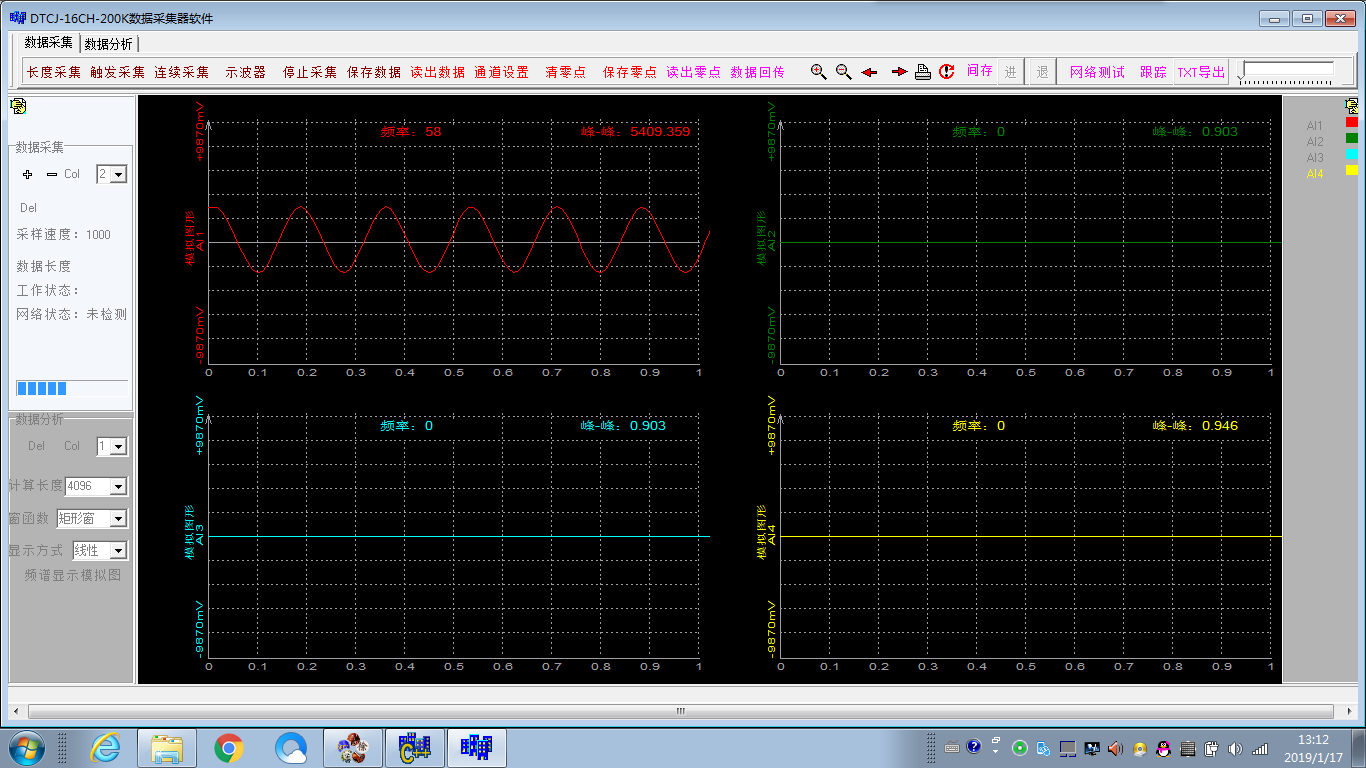Switch to the 数据分析 tab

click(x=108, y=44)
